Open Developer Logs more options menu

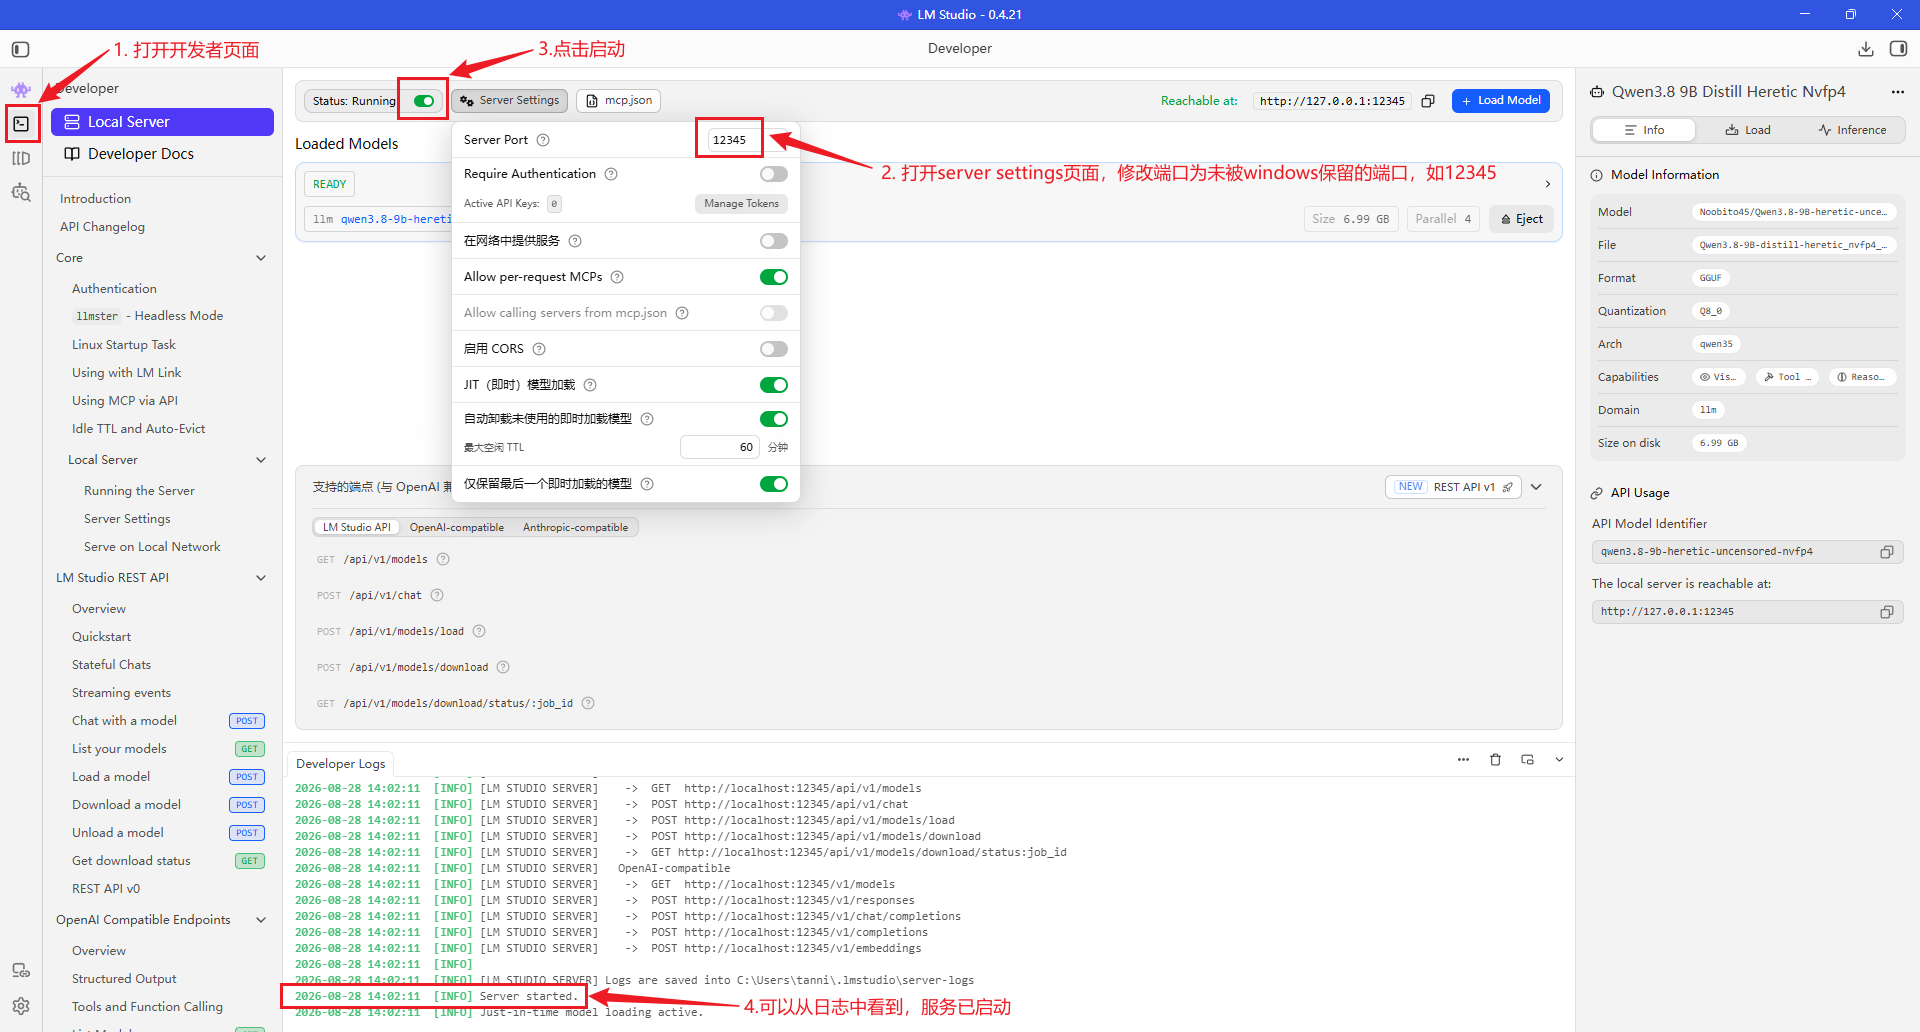click(x=1463, y=760)
